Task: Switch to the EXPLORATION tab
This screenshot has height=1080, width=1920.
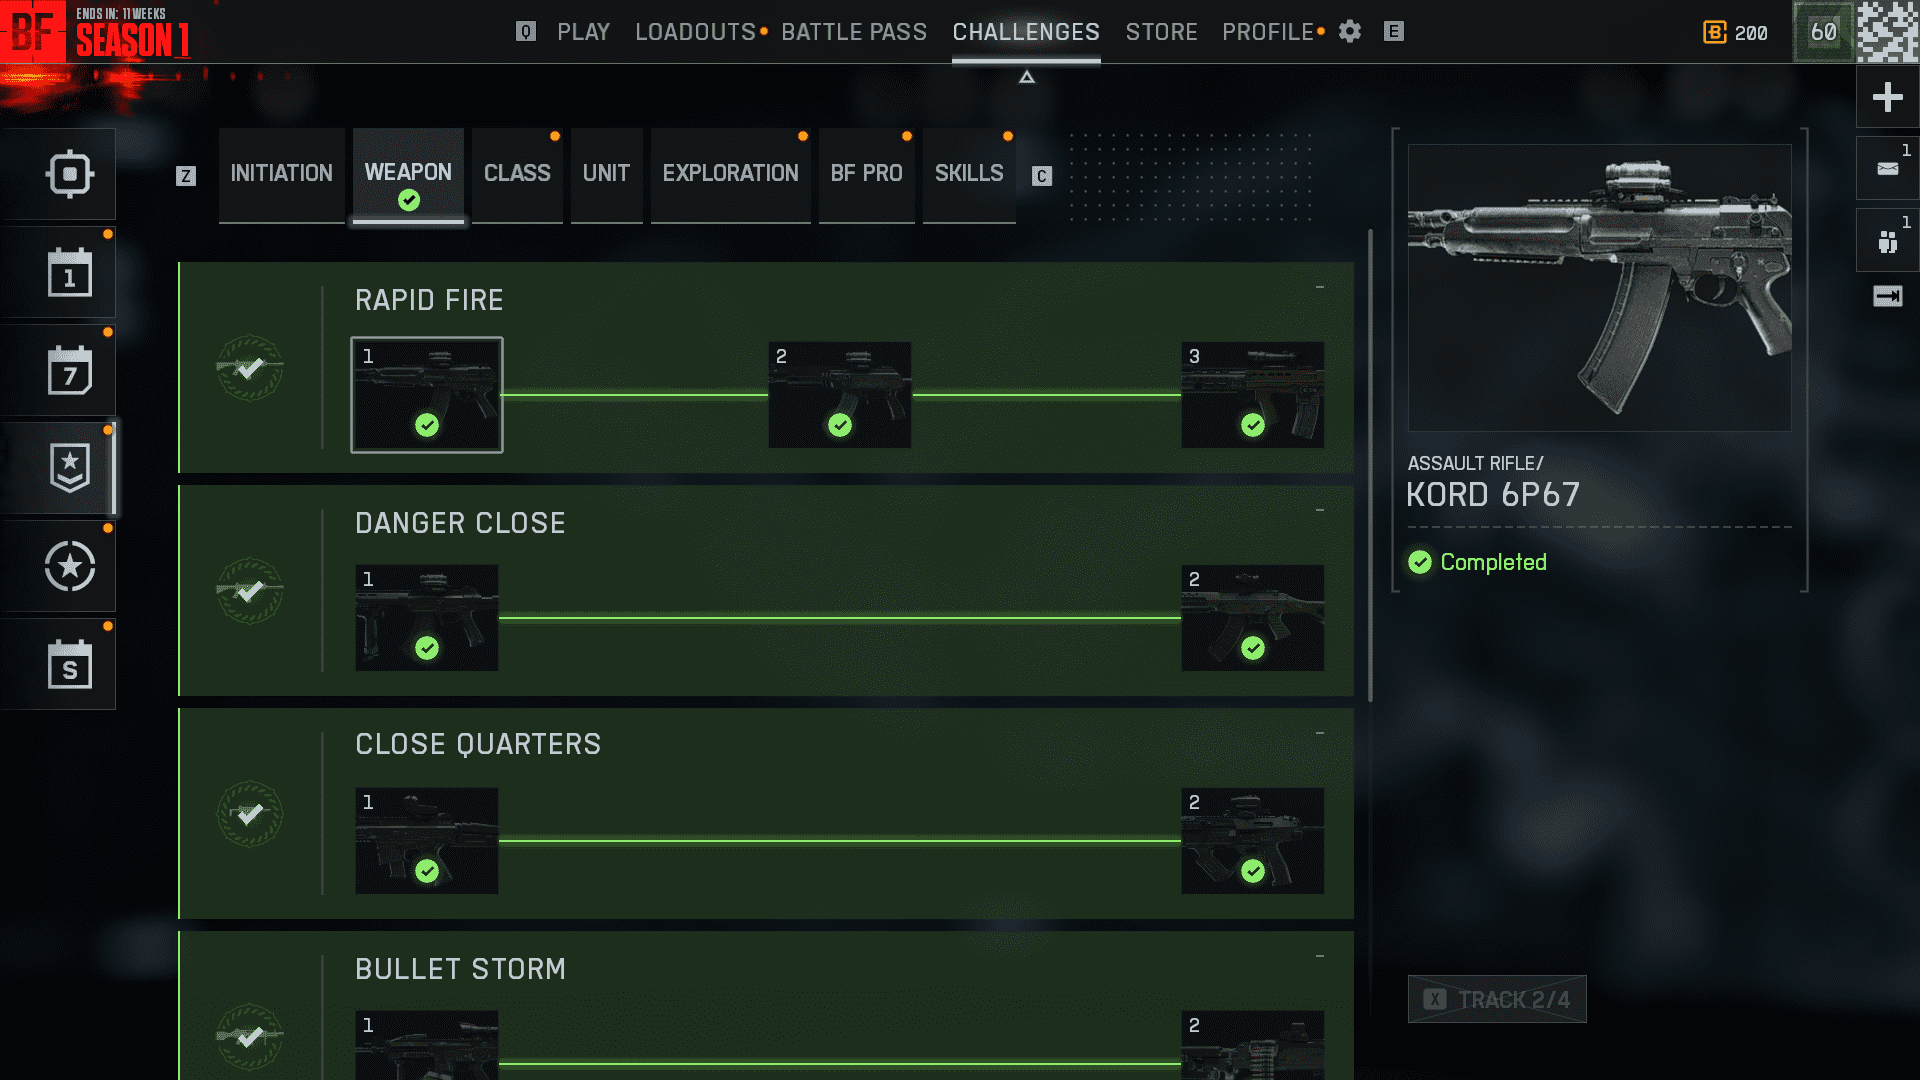Action: pos(730,174)
